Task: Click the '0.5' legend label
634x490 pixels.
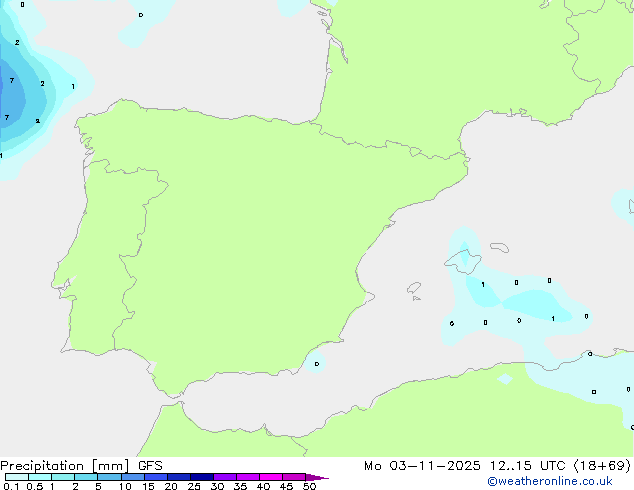Action: [35, 486]
